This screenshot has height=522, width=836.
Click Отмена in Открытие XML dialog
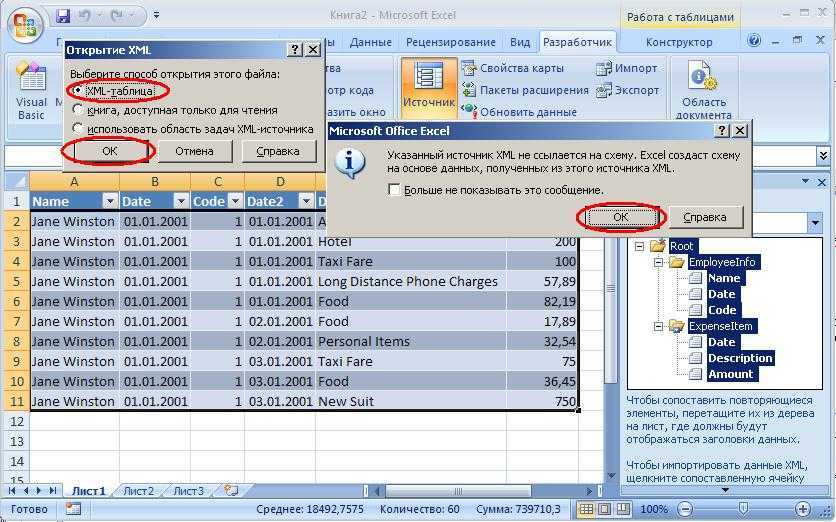tap(194, 151)
